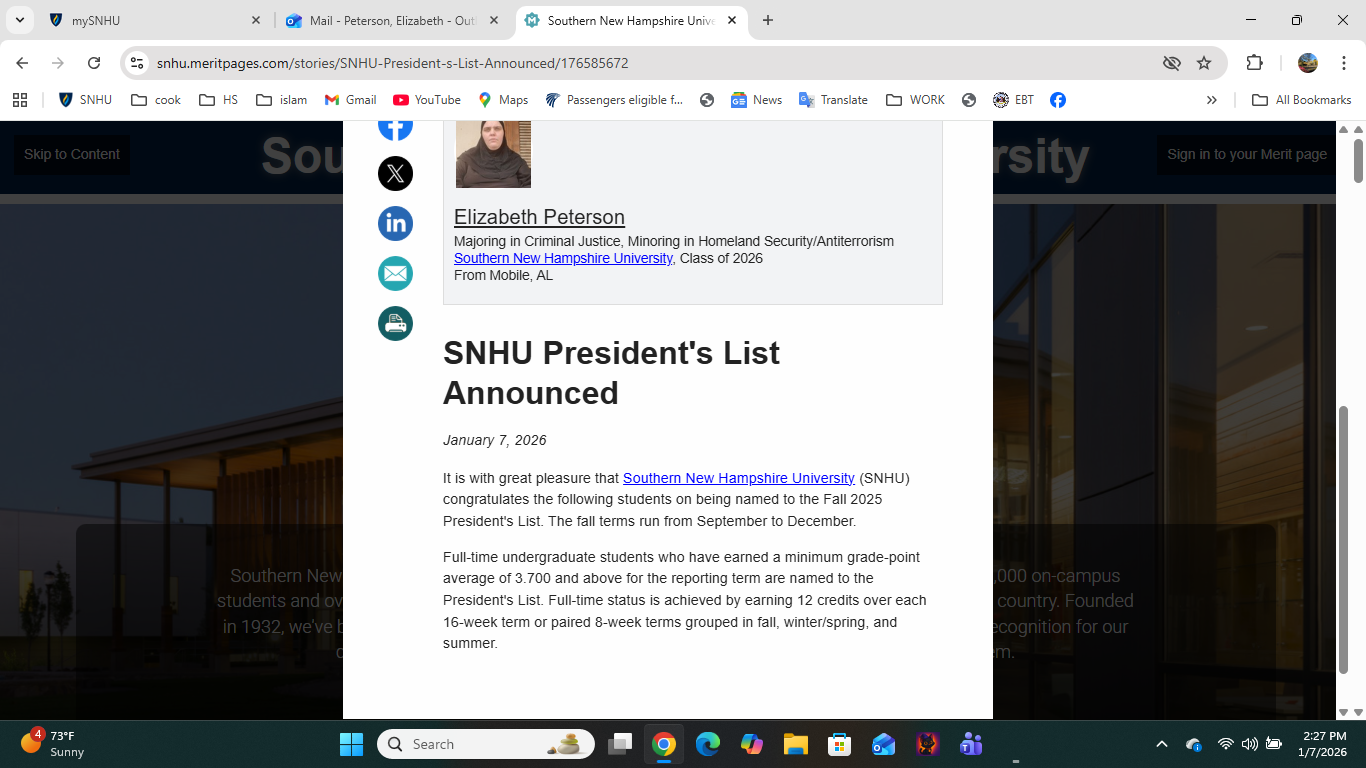Expand the tab search dropdown arrow
Viewport: 1366px width, 768px height.
pos(19,20)
